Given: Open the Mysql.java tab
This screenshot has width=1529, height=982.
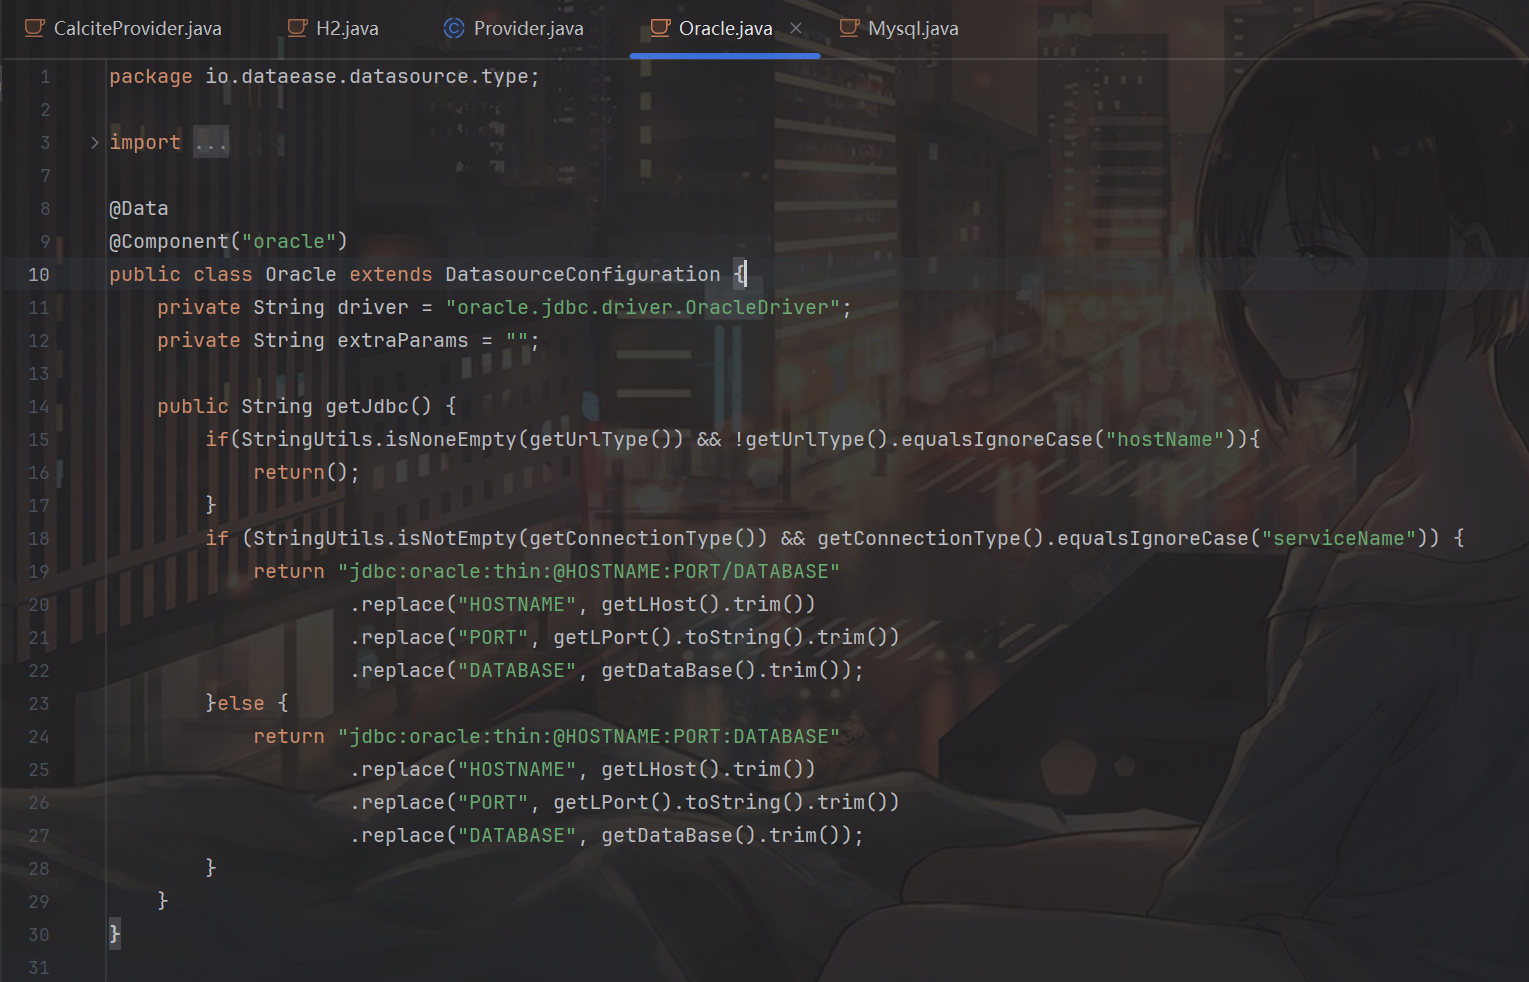Looking at the screenshot, I should click(912, 28).
